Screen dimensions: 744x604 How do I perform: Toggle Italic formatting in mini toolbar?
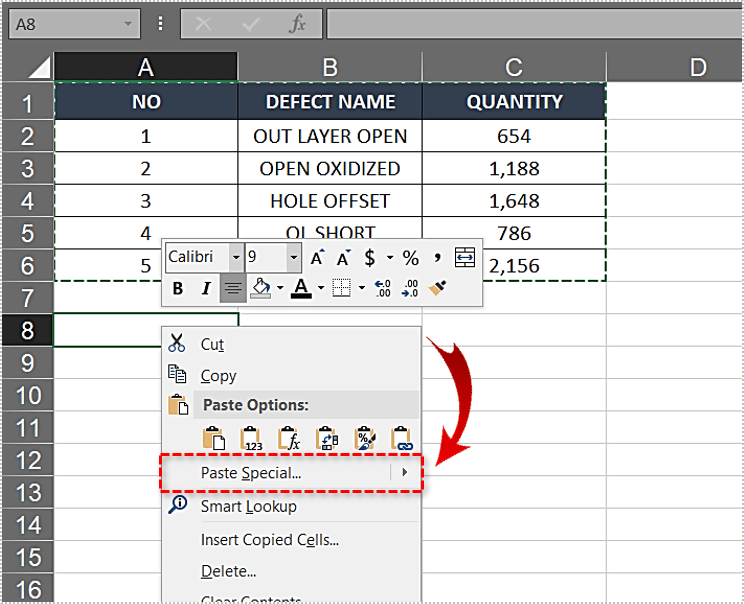[206, 289]
